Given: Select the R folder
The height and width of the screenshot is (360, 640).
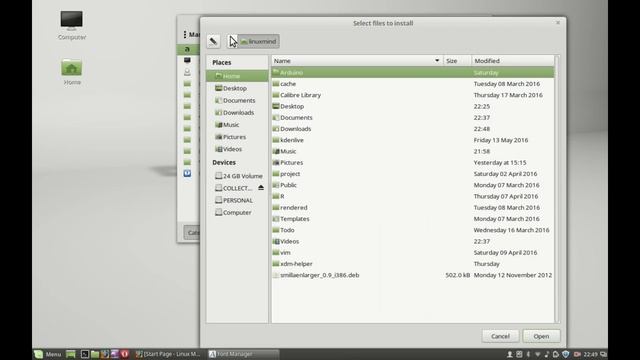Looking at the screenshot, I should tap(413, 196).
